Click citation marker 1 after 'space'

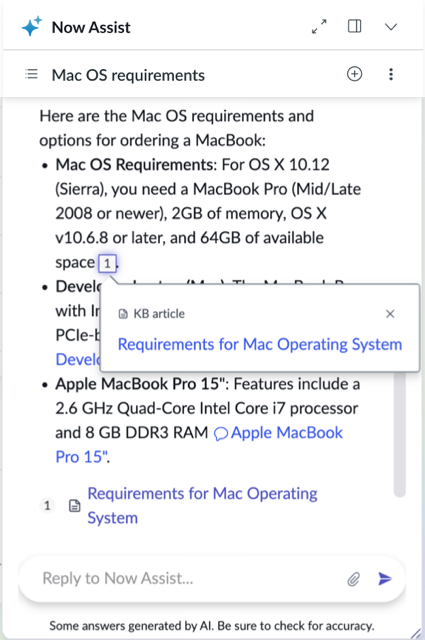coord(107,263)
